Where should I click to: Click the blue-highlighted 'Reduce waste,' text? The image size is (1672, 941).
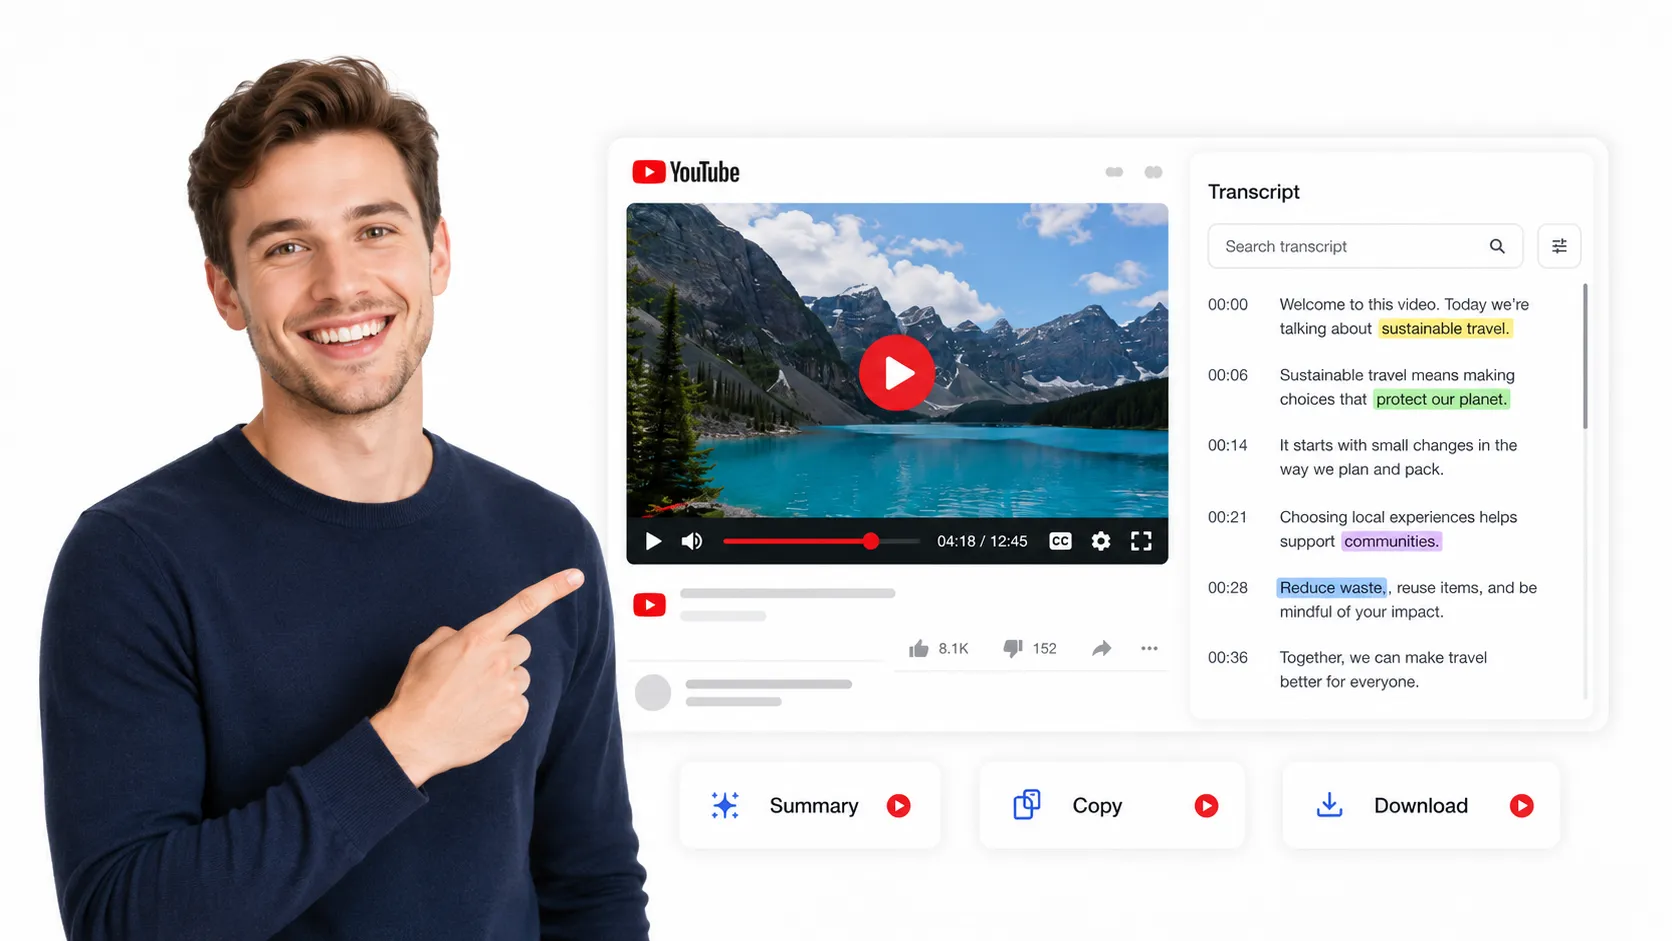(x=1332, y=588)
